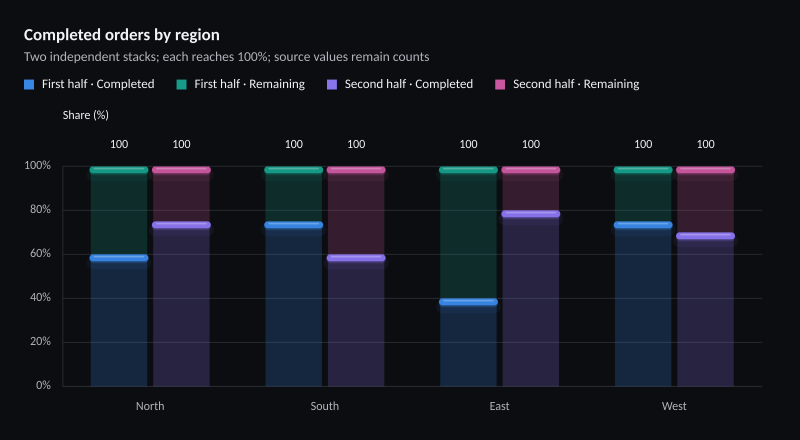Screen dimensions: 800x440
Task: Click the blue First half Completed legend swatch
Action: 29,85
